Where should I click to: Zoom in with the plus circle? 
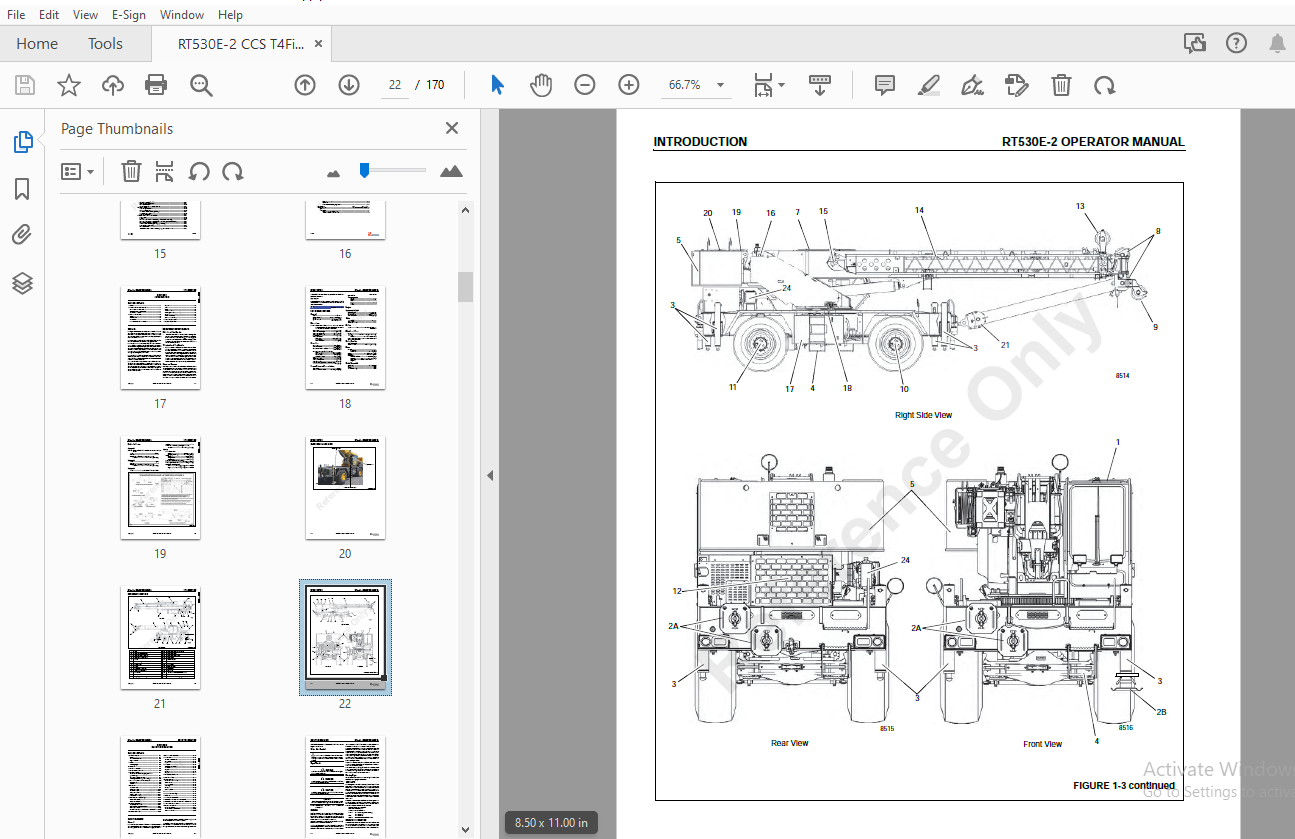[629, 85]
